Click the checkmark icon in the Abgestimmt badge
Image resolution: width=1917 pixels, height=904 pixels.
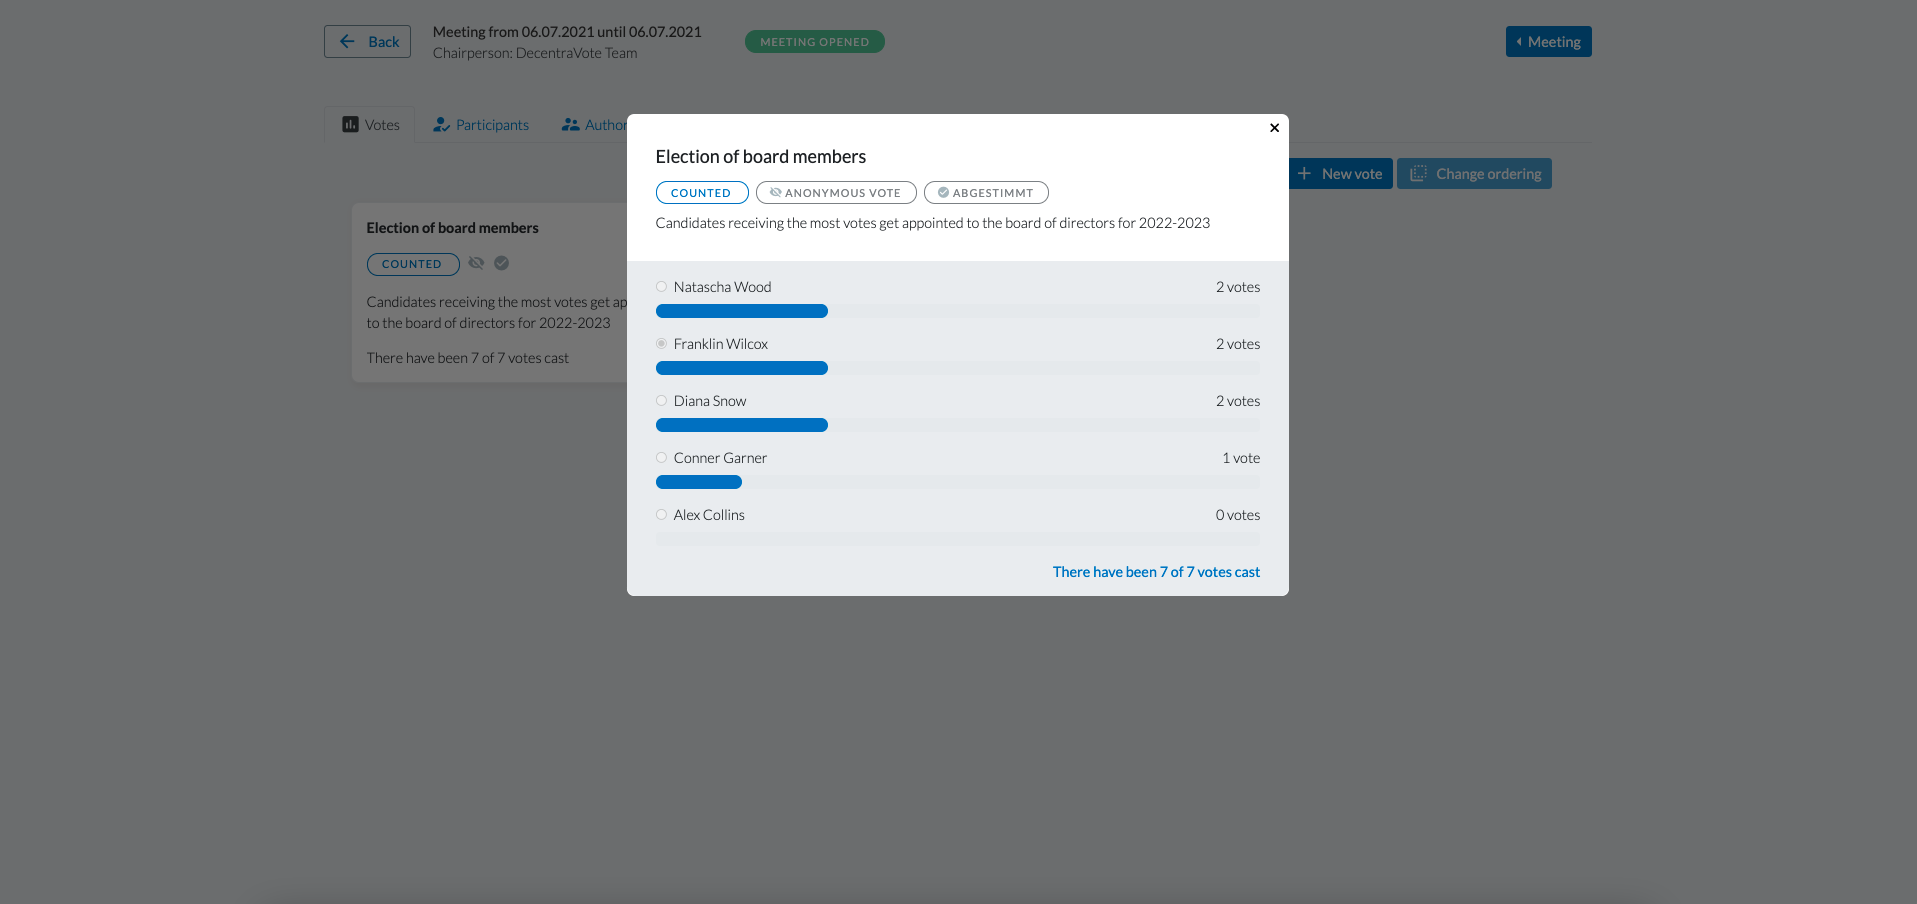943,193
